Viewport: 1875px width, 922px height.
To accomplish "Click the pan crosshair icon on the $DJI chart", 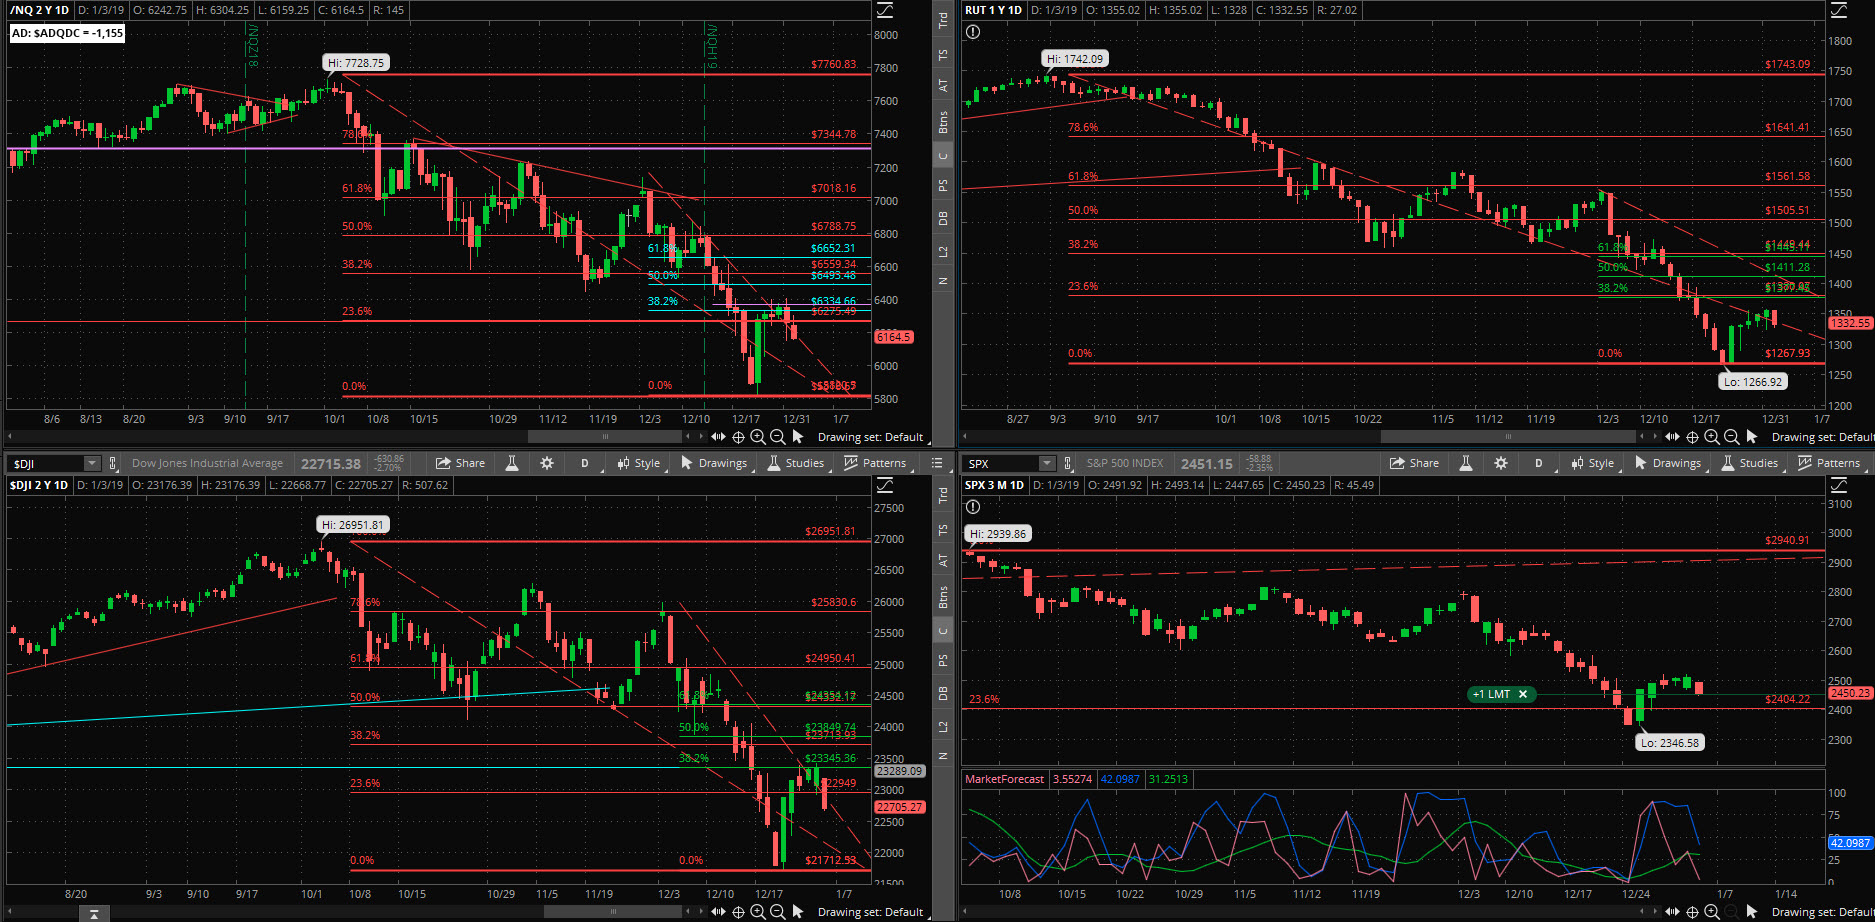I will point(738,912).
